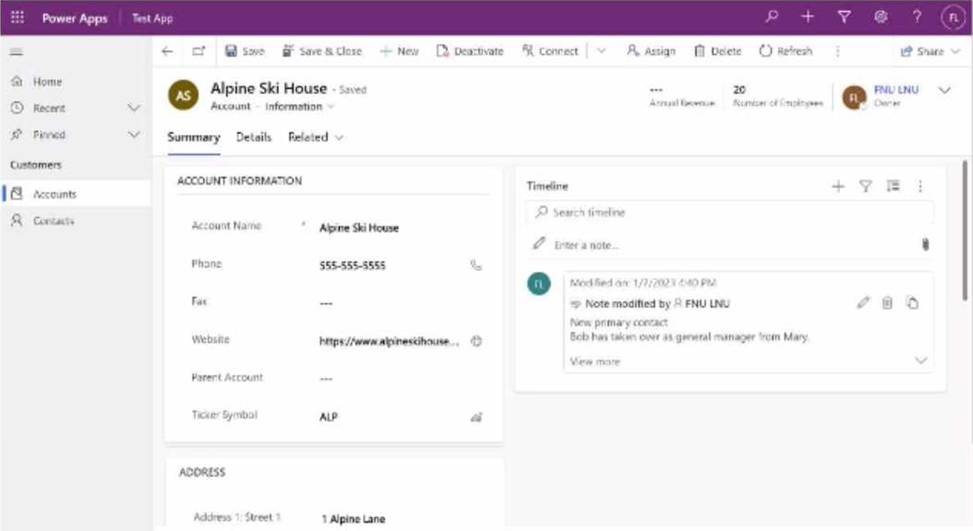Delete the note with trash icon
This screenshot has height=531, width=973.
click(x=887, y=303)
